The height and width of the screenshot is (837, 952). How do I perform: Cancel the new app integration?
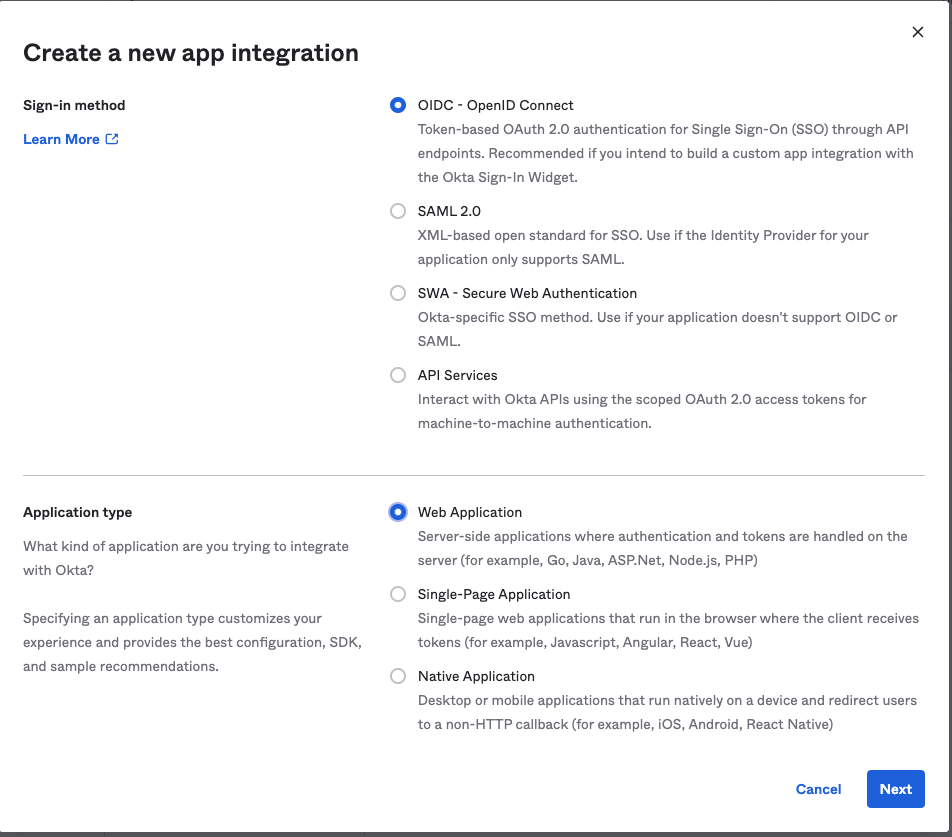pyautogui.click(x=818, y=789)
